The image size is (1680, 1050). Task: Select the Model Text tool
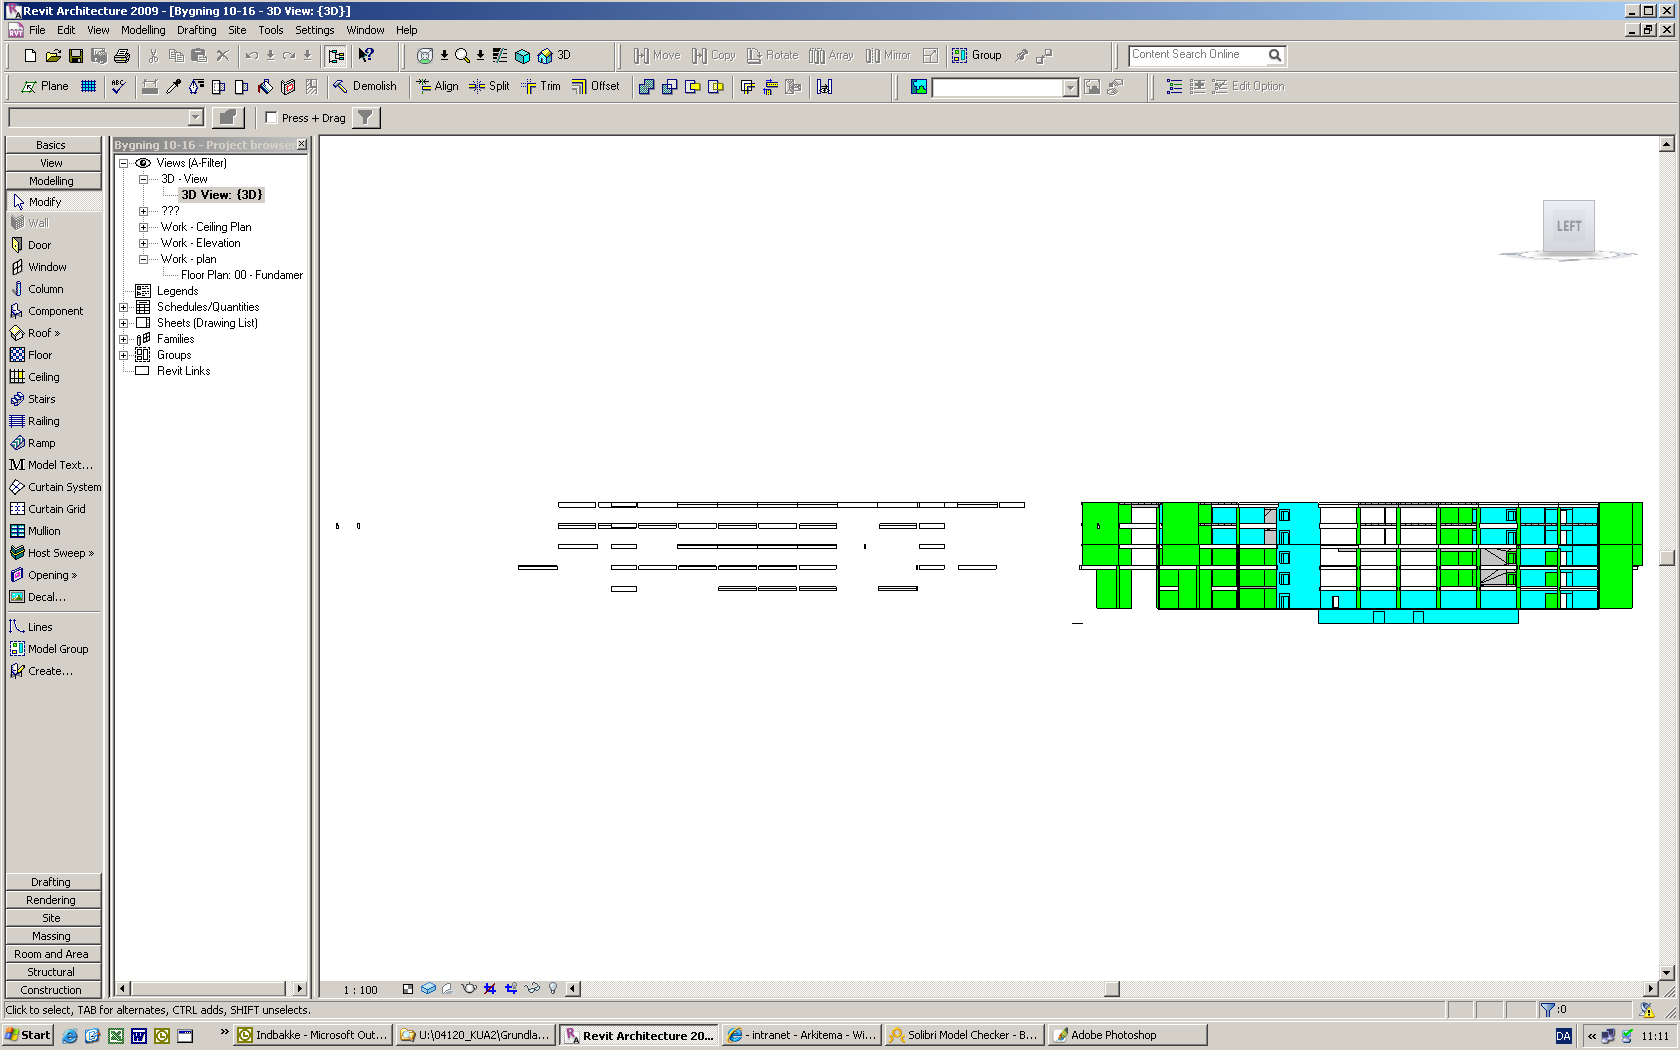(x=52, y=465)
